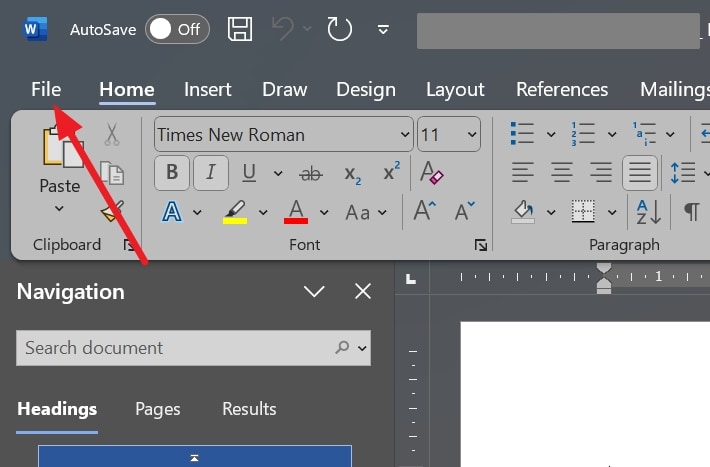710x467 pixels.
Task: Open the Font dialog launcher
Action: pyautogui.click(x=481, y=245)
